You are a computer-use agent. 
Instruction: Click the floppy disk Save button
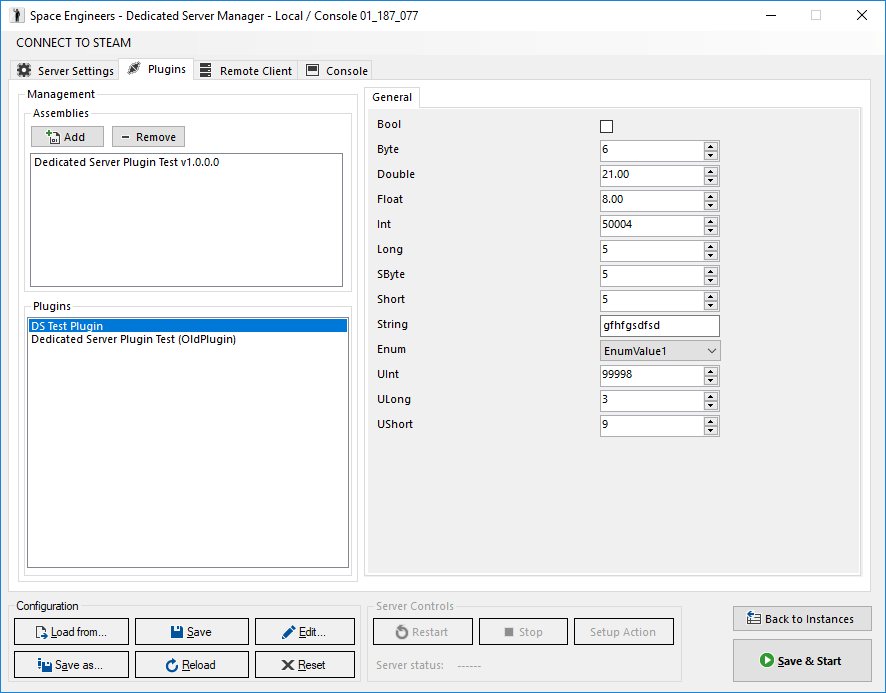click(192, 631)
